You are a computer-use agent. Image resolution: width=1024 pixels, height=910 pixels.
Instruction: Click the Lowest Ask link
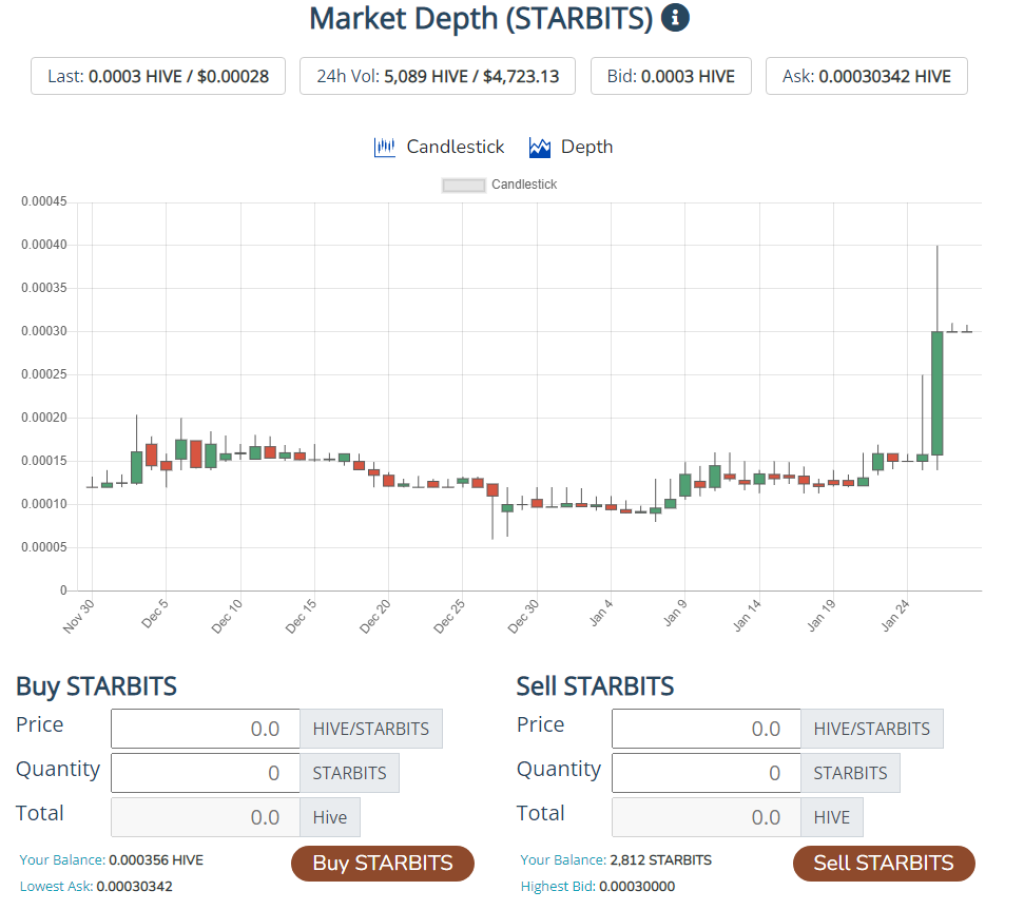tap(56, 886)
